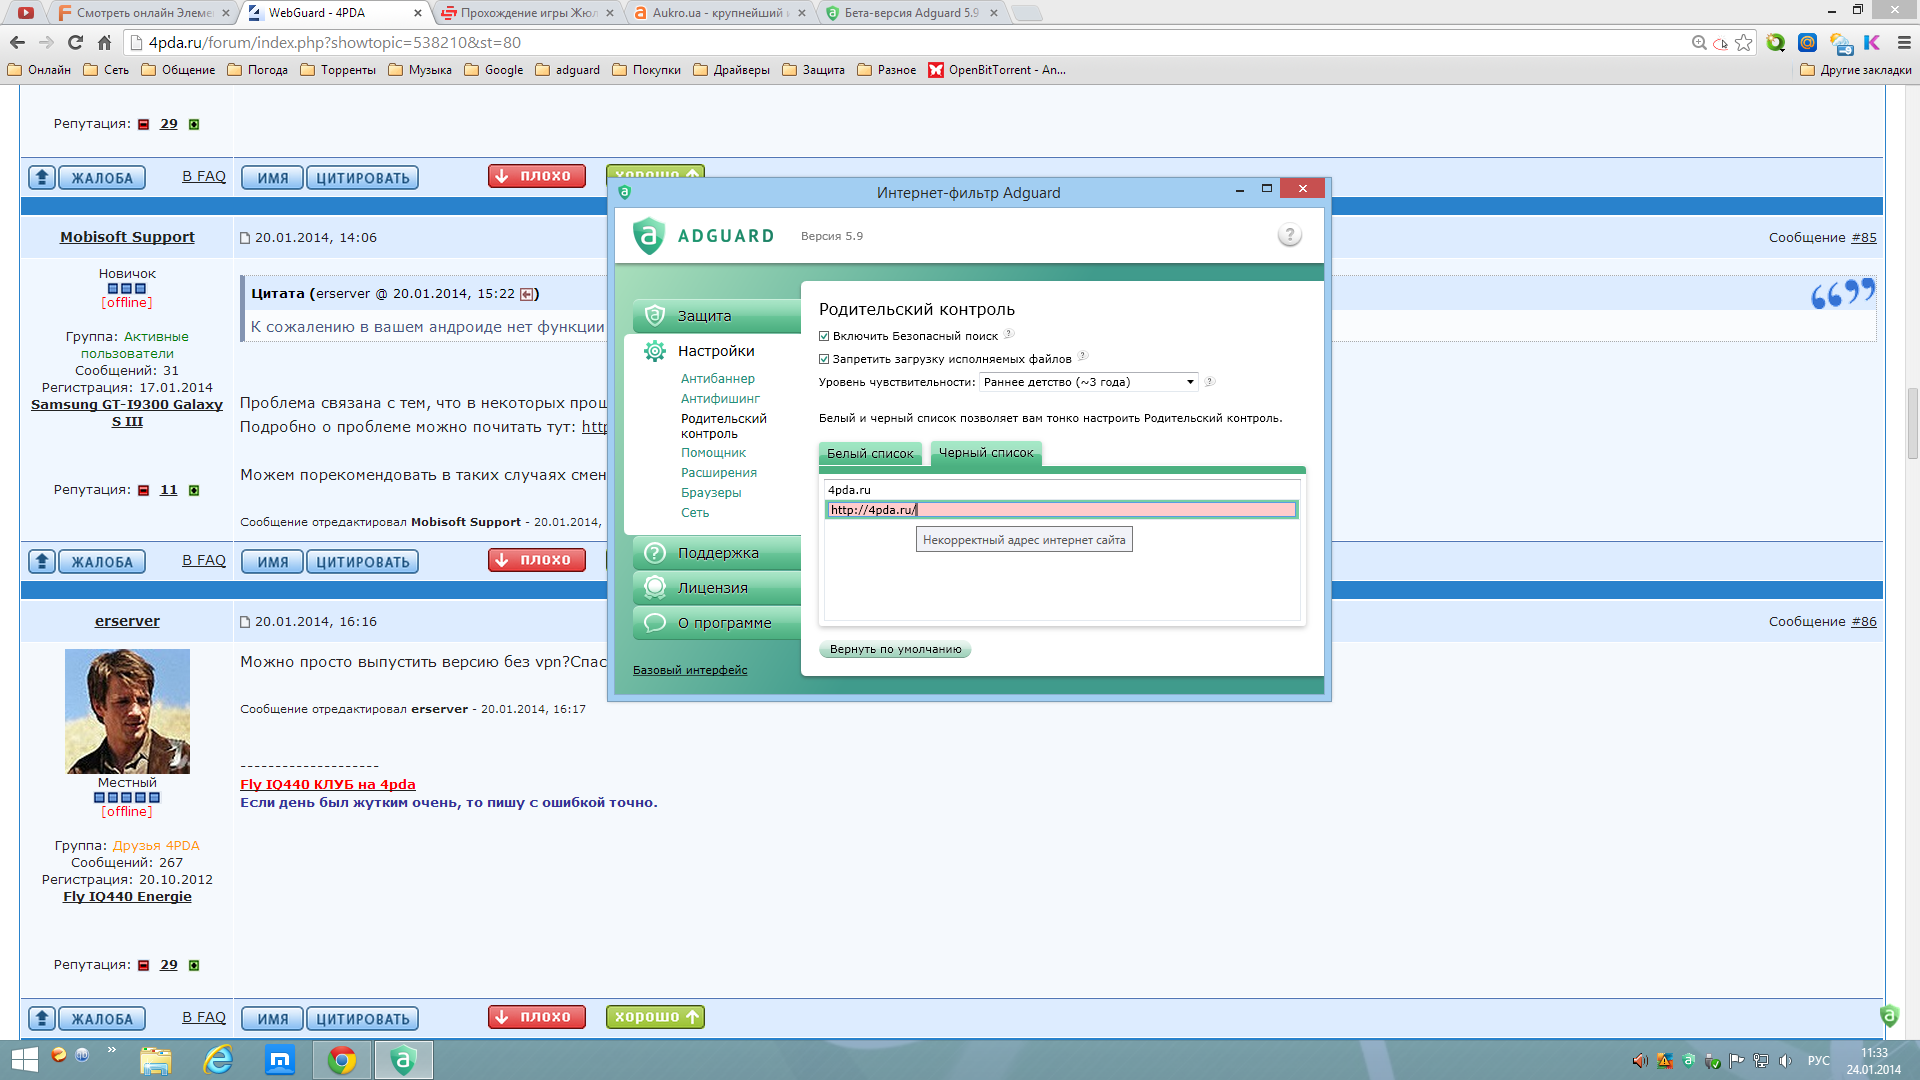Select Антифишинг settings item
This screenshot has height=1080, width=1920.
(x=720, y=399)
